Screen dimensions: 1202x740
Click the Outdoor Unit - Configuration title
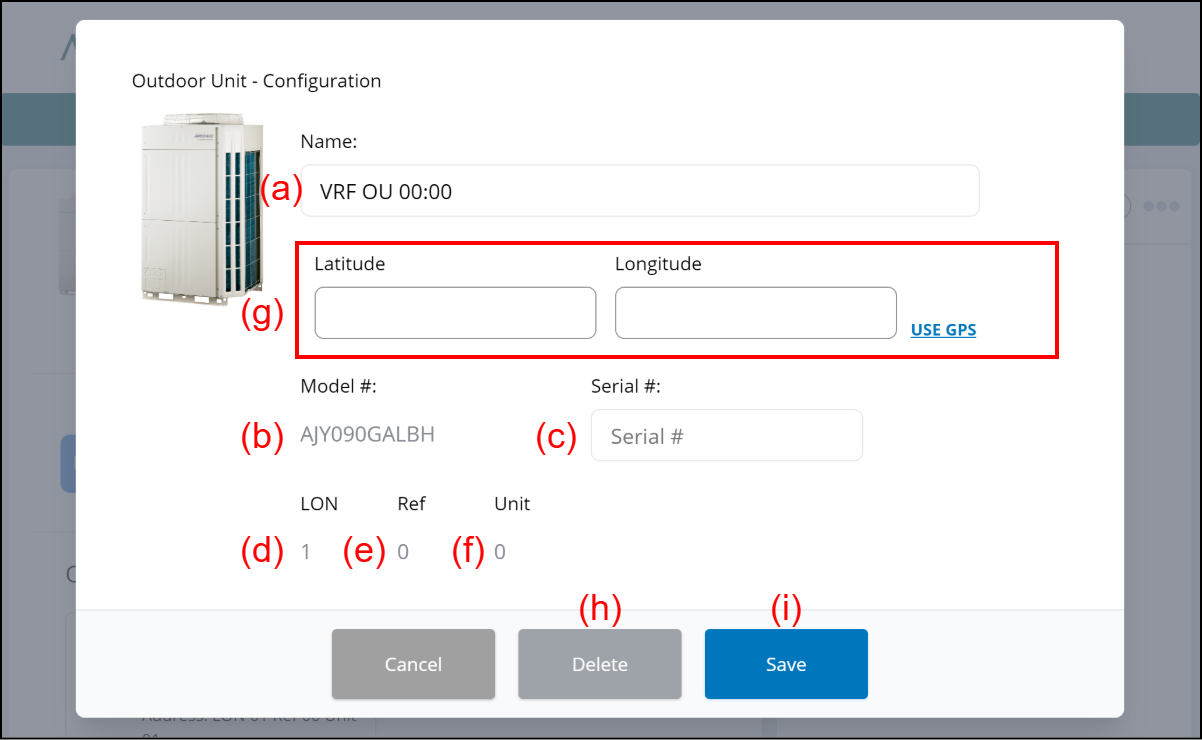256,81
